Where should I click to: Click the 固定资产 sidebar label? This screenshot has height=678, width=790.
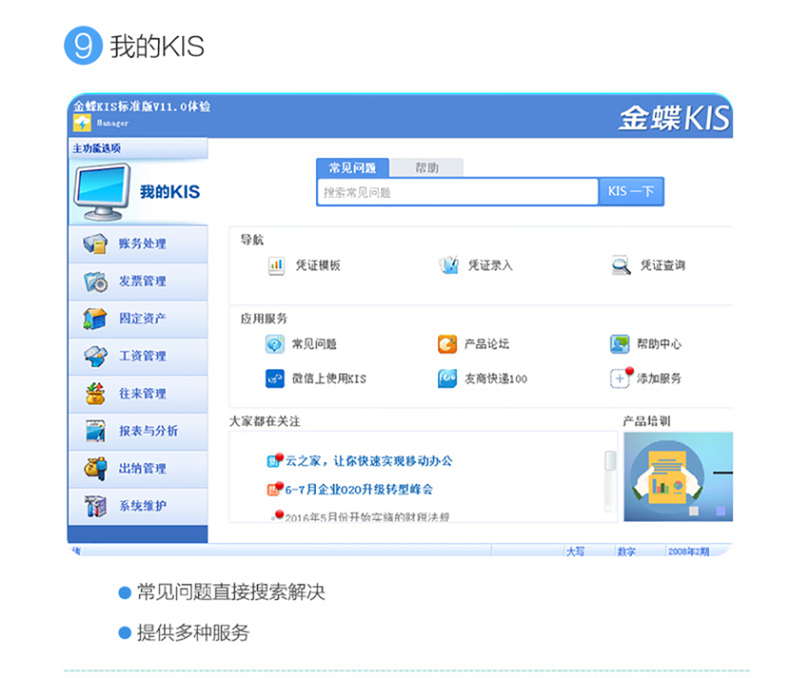pos(142,318)
